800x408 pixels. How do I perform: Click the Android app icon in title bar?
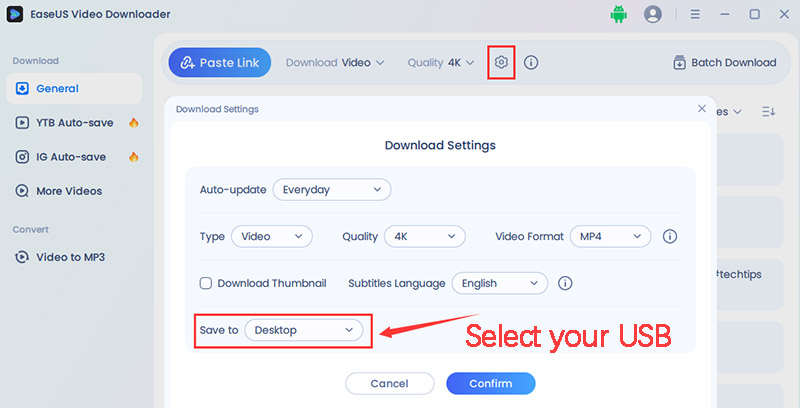[618, 14]
